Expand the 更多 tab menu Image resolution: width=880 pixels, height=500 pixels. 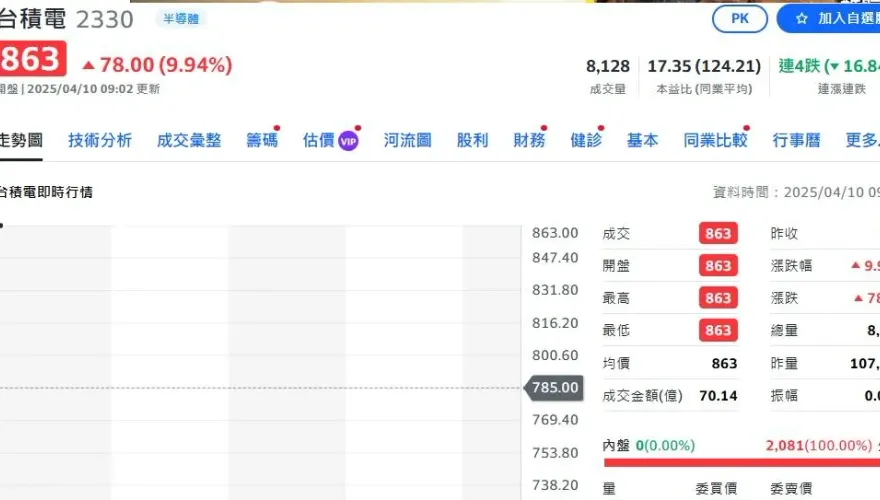(863, 140)
